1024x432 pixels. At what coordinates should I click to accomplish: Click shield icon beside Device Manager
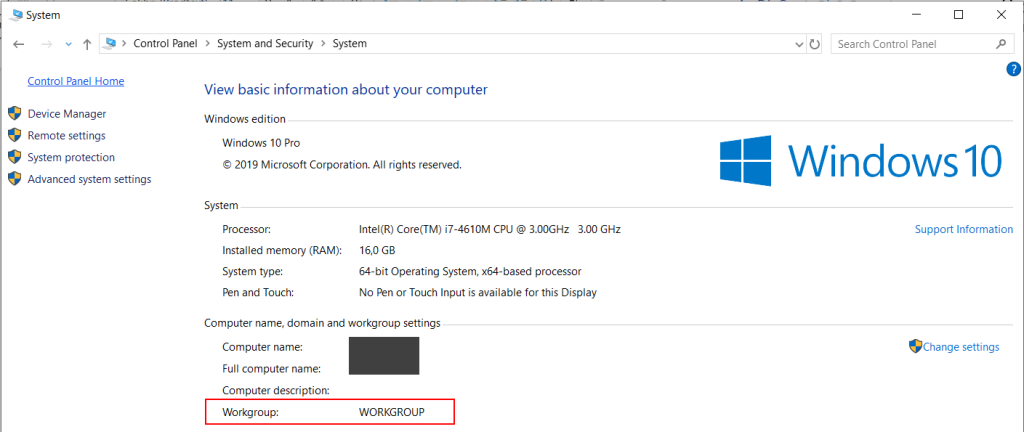(x=14, y=114)
